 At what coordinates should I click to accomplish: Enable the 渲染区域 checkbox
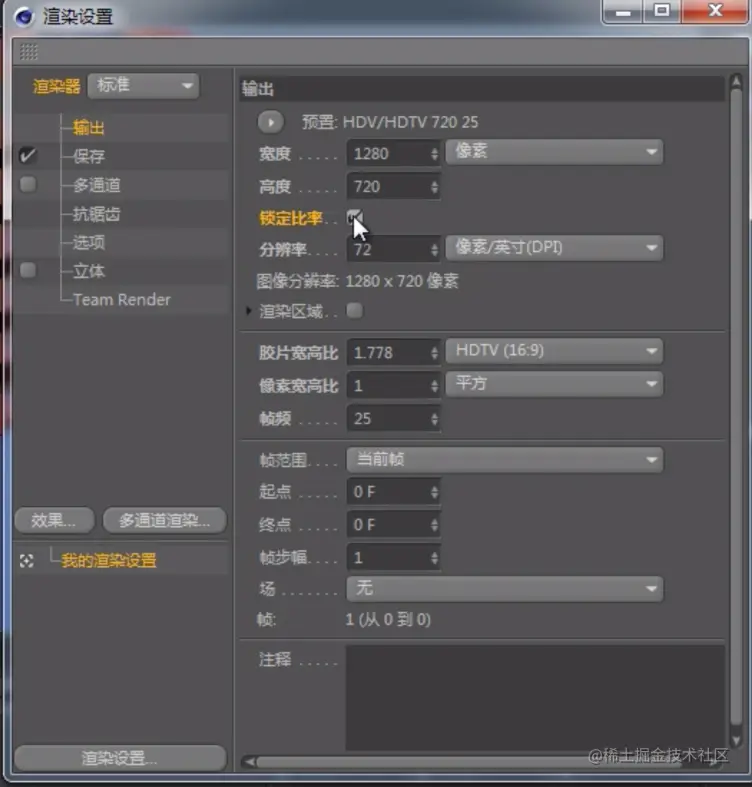coord(354,311)
